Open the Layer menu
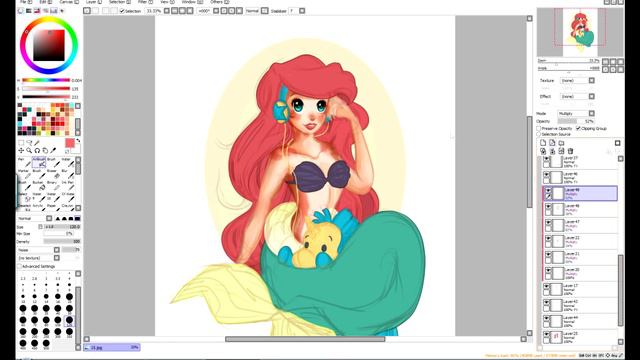Screen dimensions: 640x360 [x=94, y=2]
